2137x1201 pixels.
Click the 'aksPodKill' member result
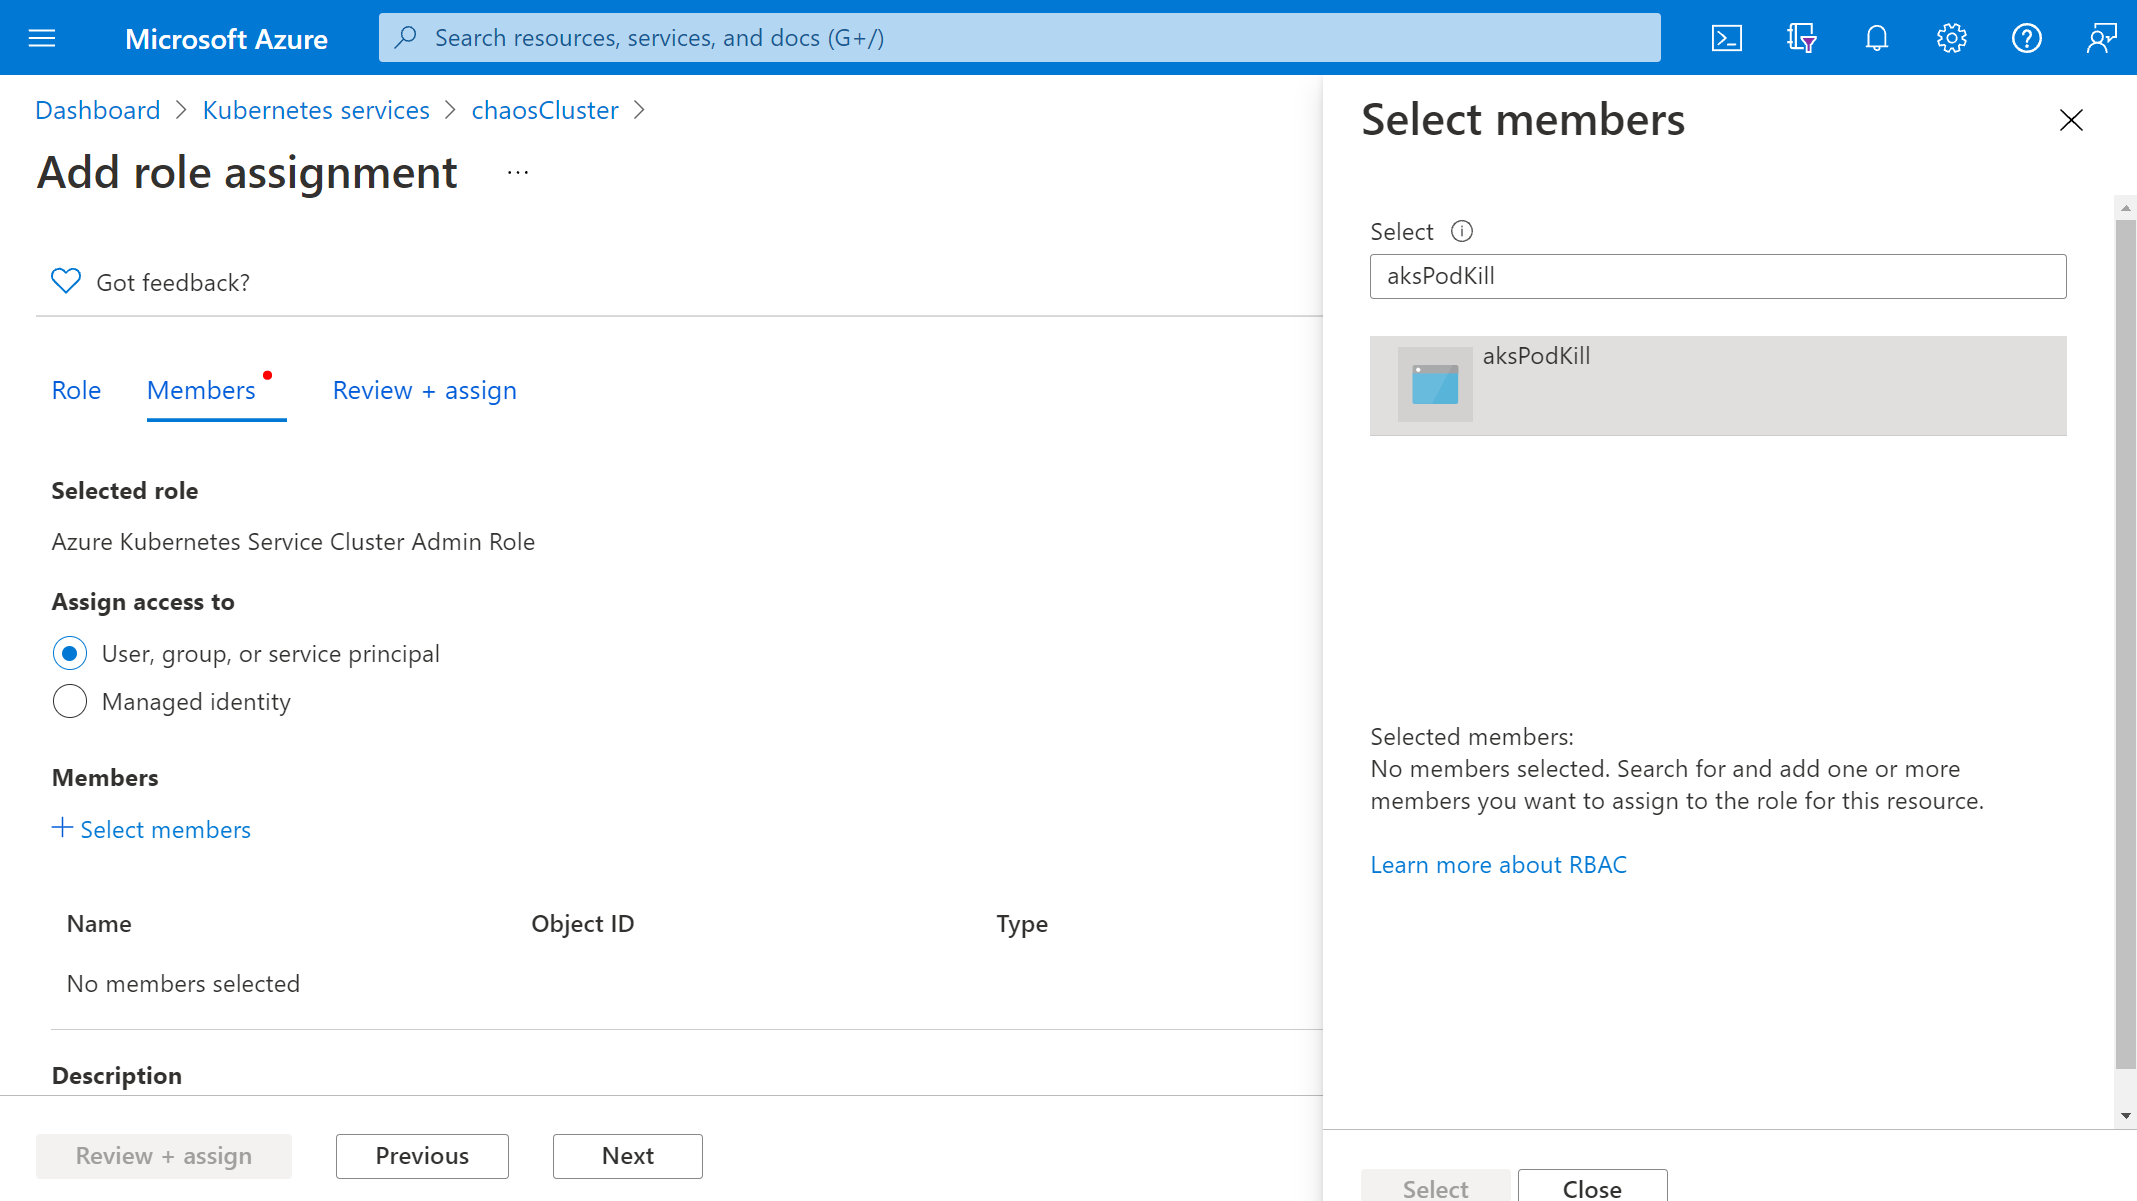pyautogui.click(x=1719, y=386)
